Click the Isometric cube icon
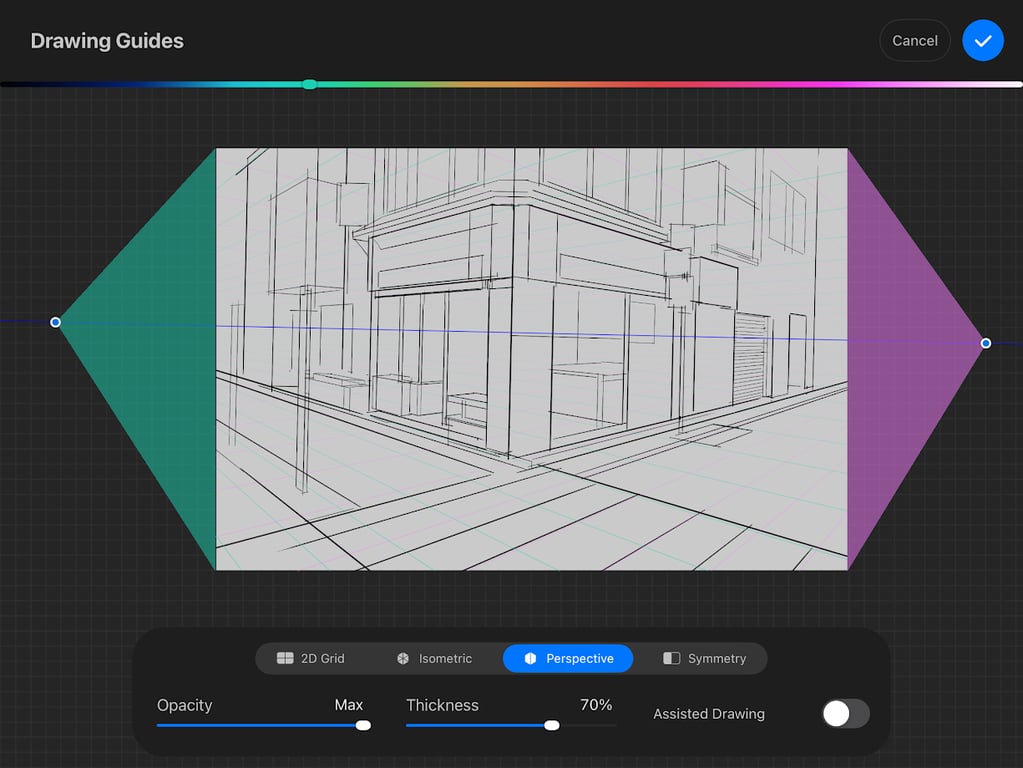 coord(403,658)
